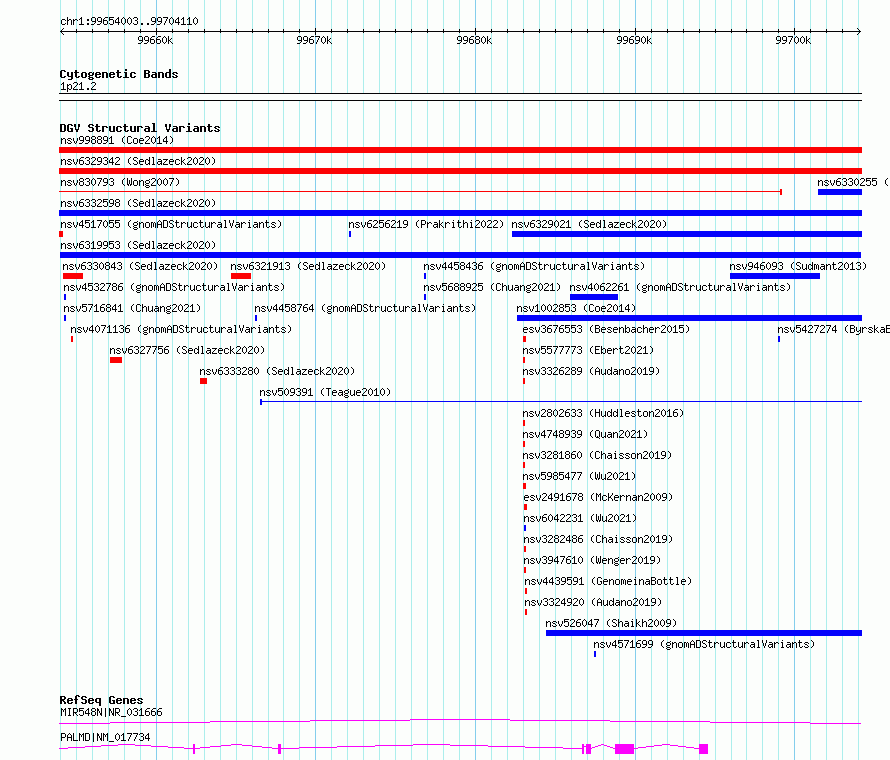Viewport: 890px width, 760px height.
Task: Click the 99680k ruler tick label
Action: tap(474, 40)
